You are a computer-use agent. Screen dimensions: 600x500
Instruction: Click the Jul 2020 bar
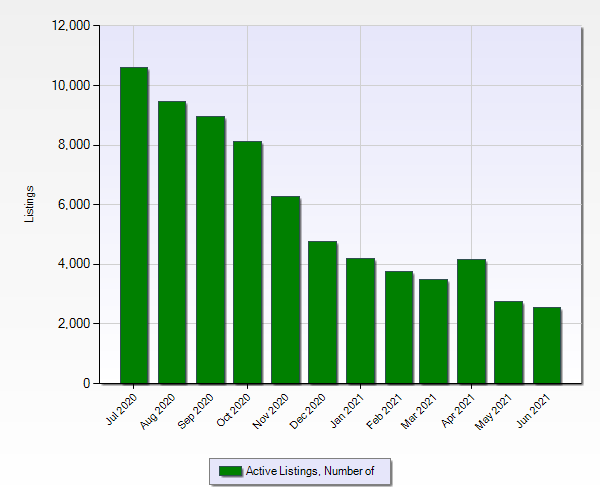(x=134, y=225)
